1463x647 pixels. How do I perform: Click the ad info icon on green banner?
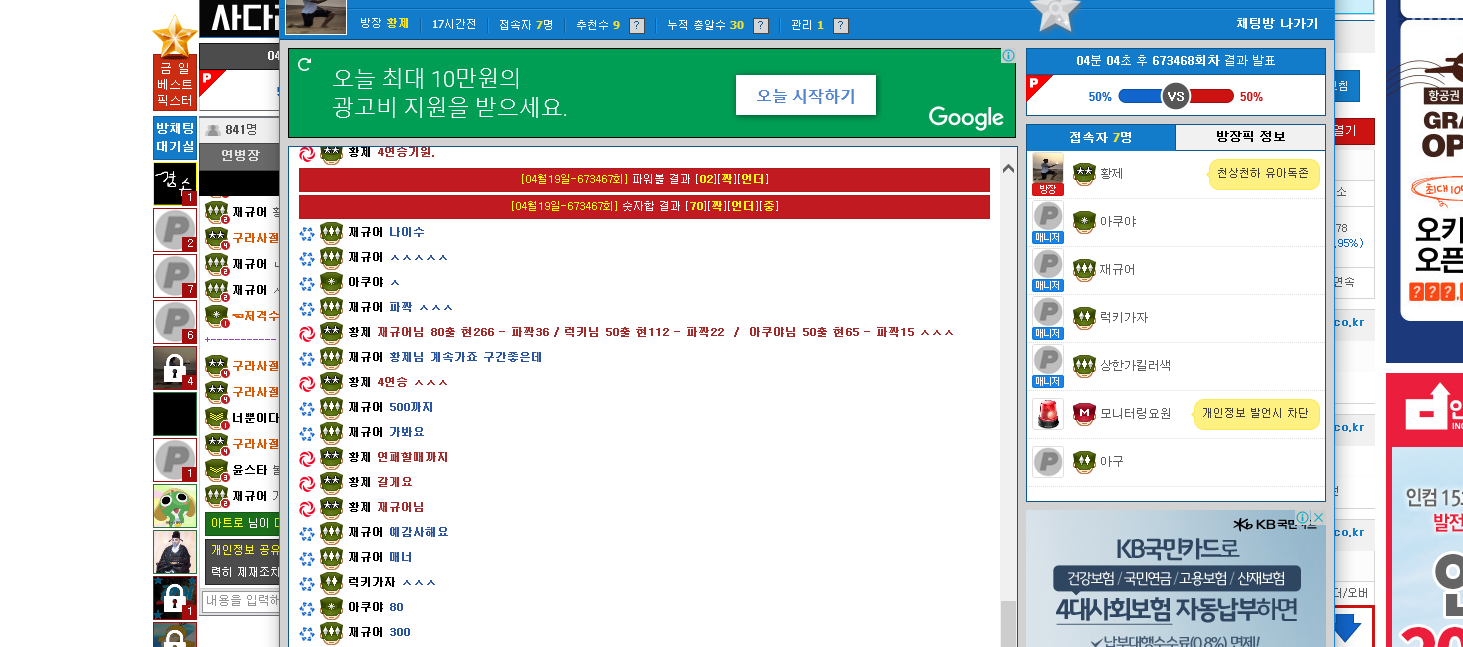click(1009, 56)
